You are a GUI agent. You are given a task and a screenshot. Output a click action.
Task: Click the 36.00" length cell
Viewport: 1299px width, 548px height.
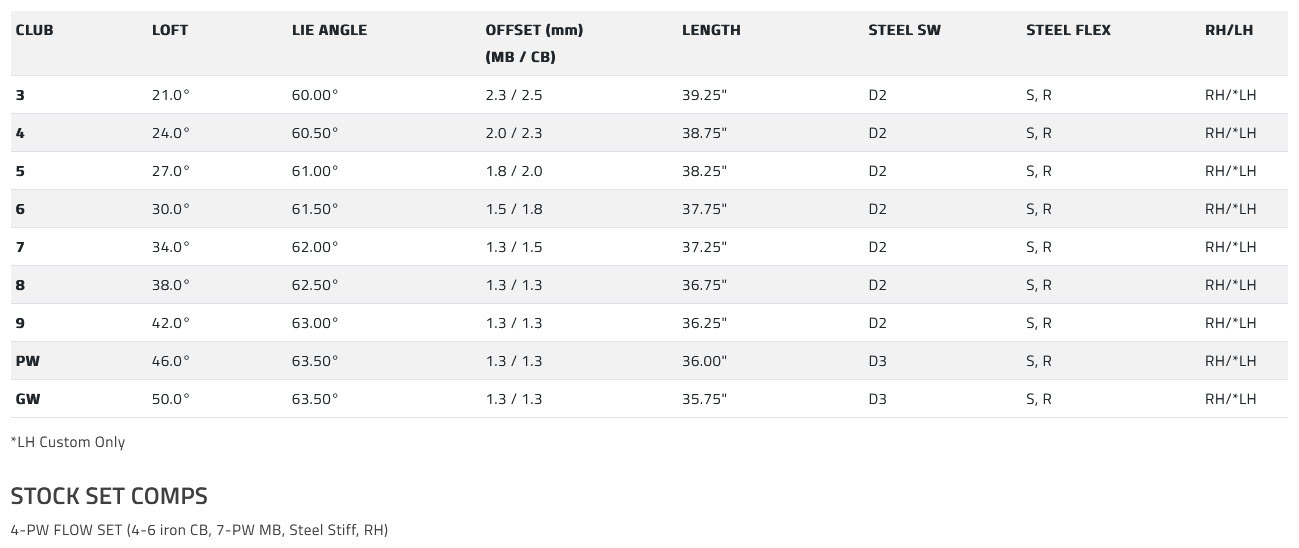coord(704,361)
